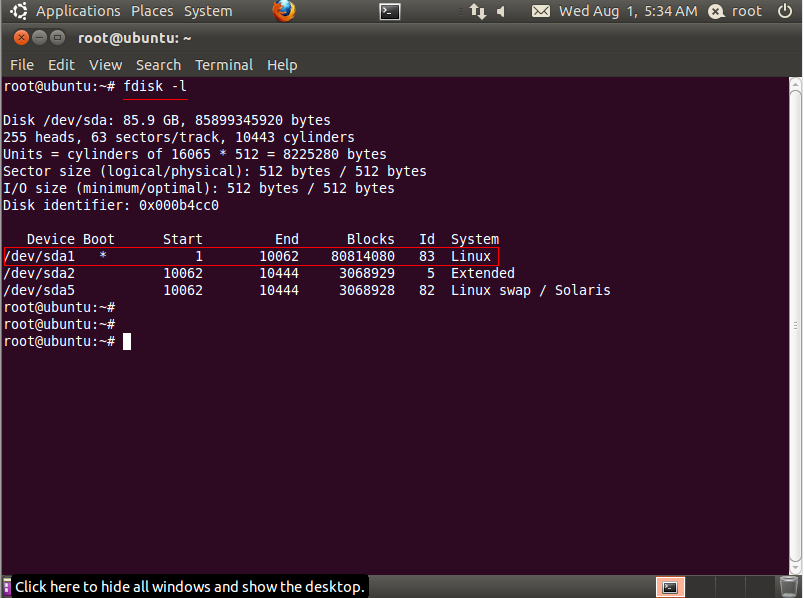The image size is (804, 598).
Task: Click the Blocks value 3068929
Action: (x=367, y=273)
